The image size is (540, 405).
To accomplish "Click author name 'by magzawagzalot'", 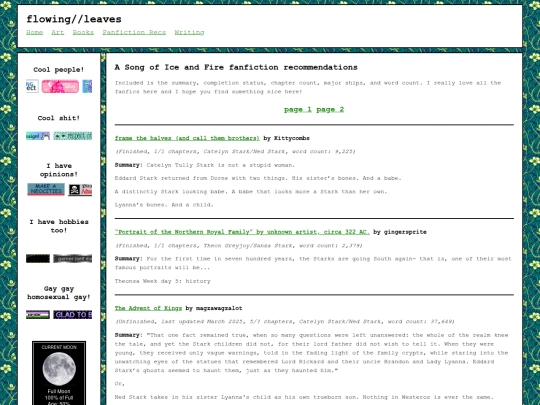I will tap(214, 308).
